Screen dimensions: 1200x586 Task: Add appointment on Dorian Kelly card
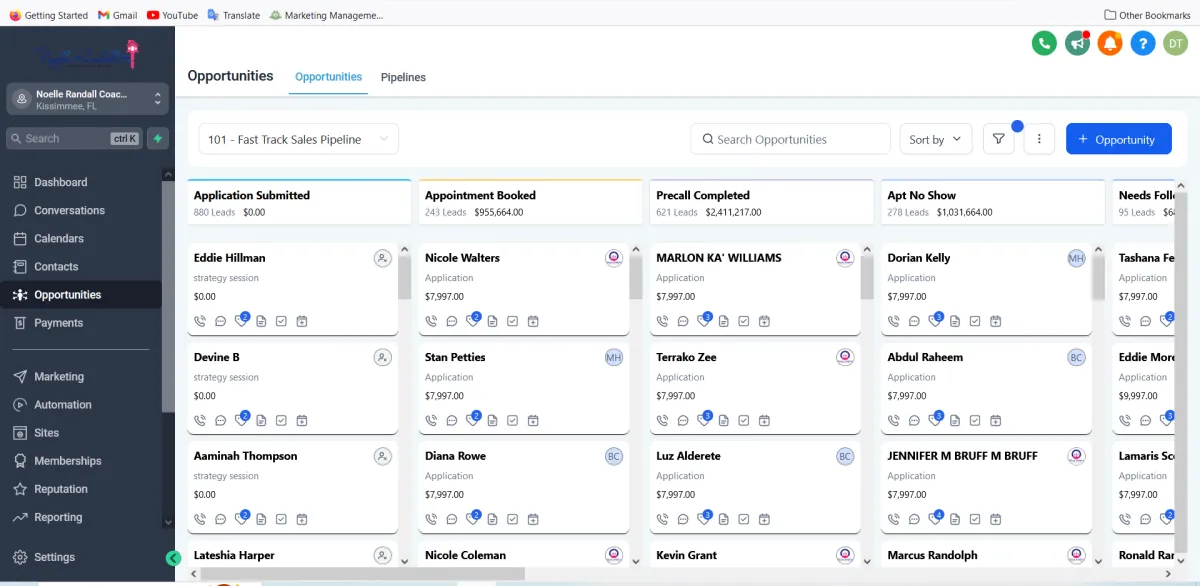[996, 321]
